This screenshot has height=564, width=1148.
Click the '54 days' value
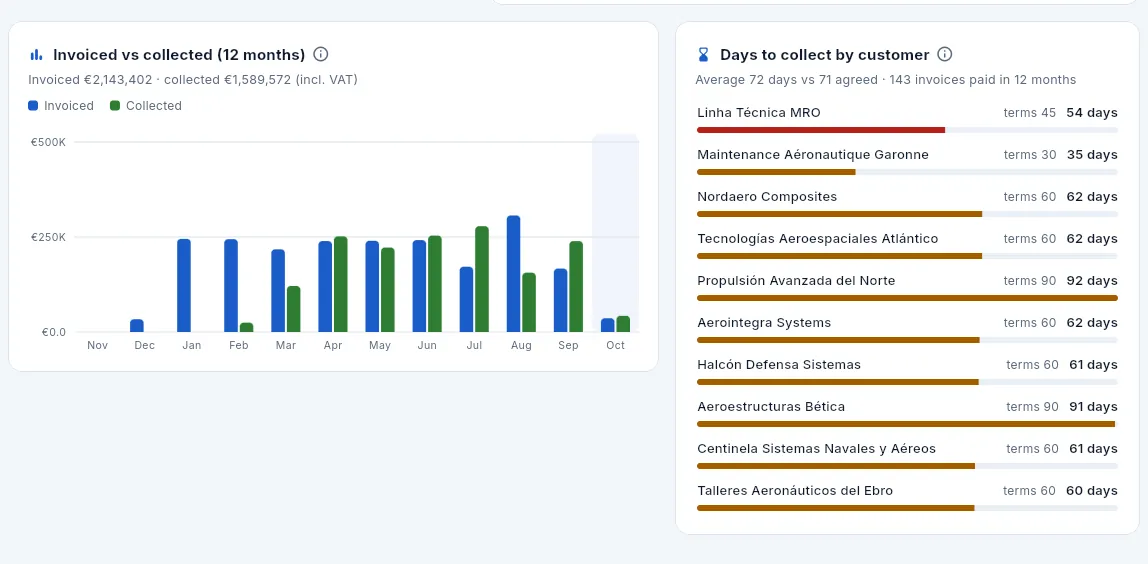pos(1092,113)
